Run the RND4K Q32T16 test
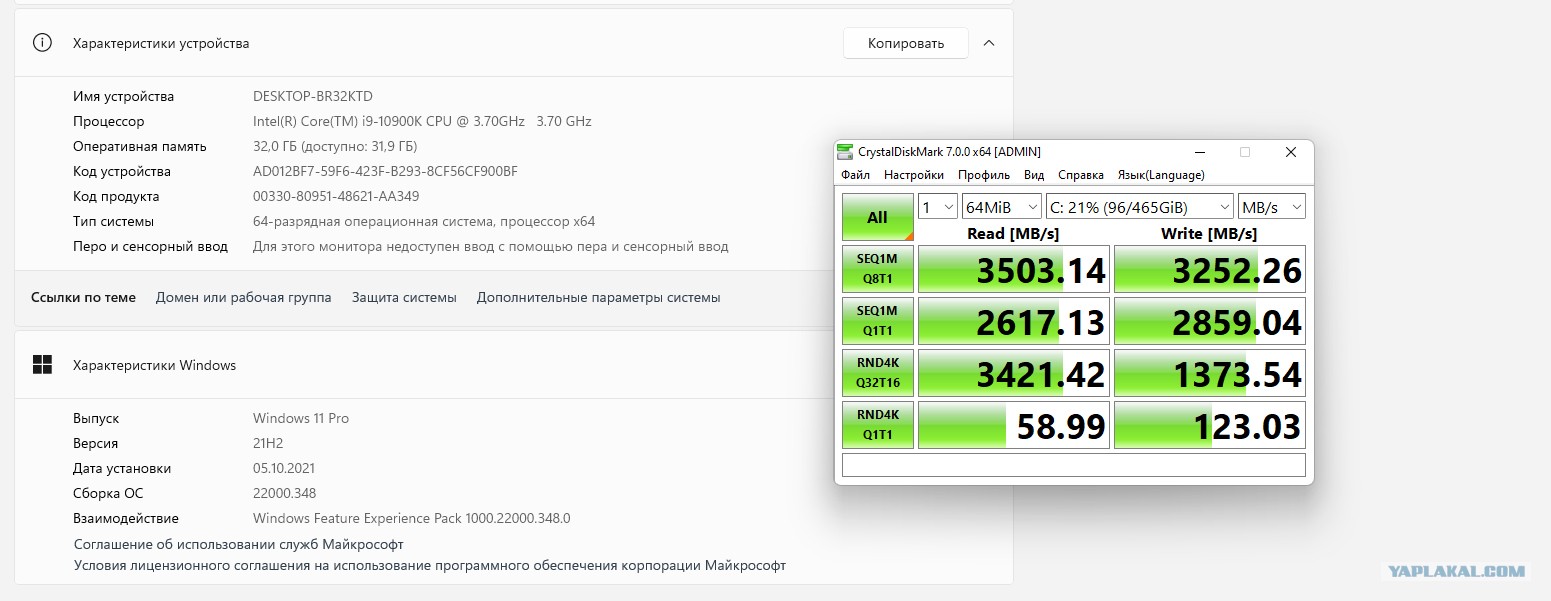This screenshot has height=601, width=1551. [877, 373]
